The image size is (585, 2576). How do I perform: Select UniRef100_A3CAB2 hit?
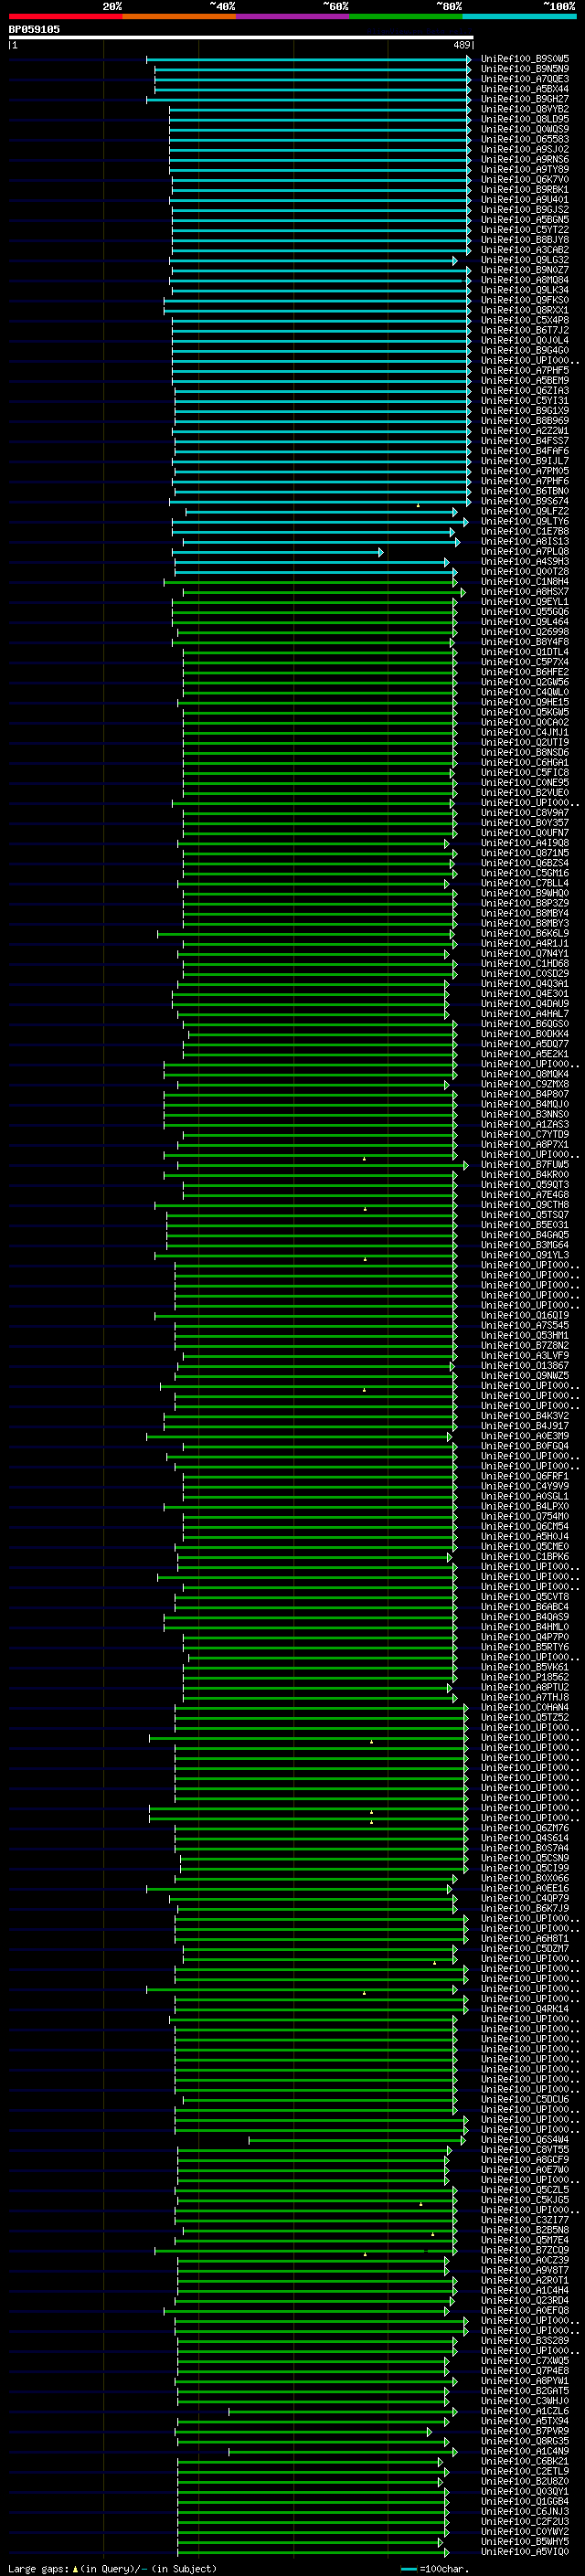[524, 250]
